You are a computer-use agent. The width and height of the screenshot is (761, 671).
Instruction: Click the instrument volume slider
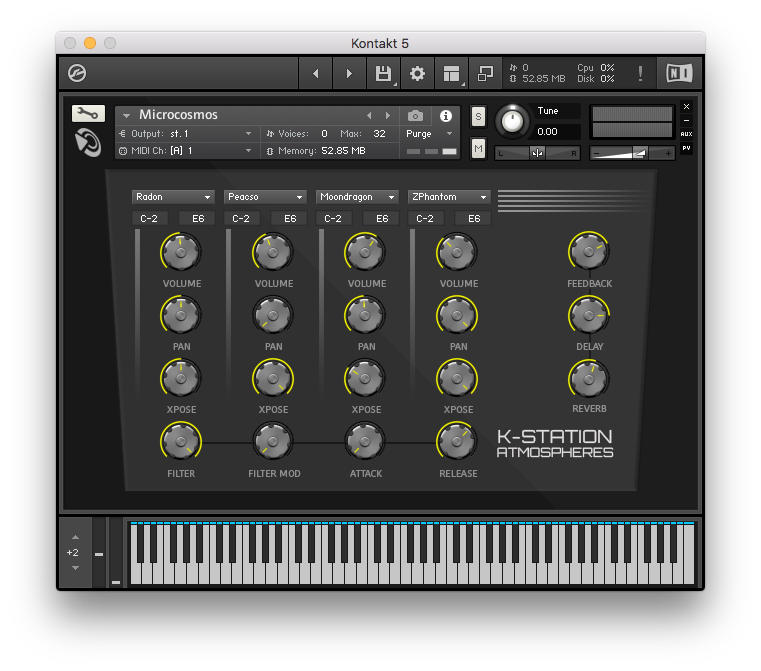[631, 153]
